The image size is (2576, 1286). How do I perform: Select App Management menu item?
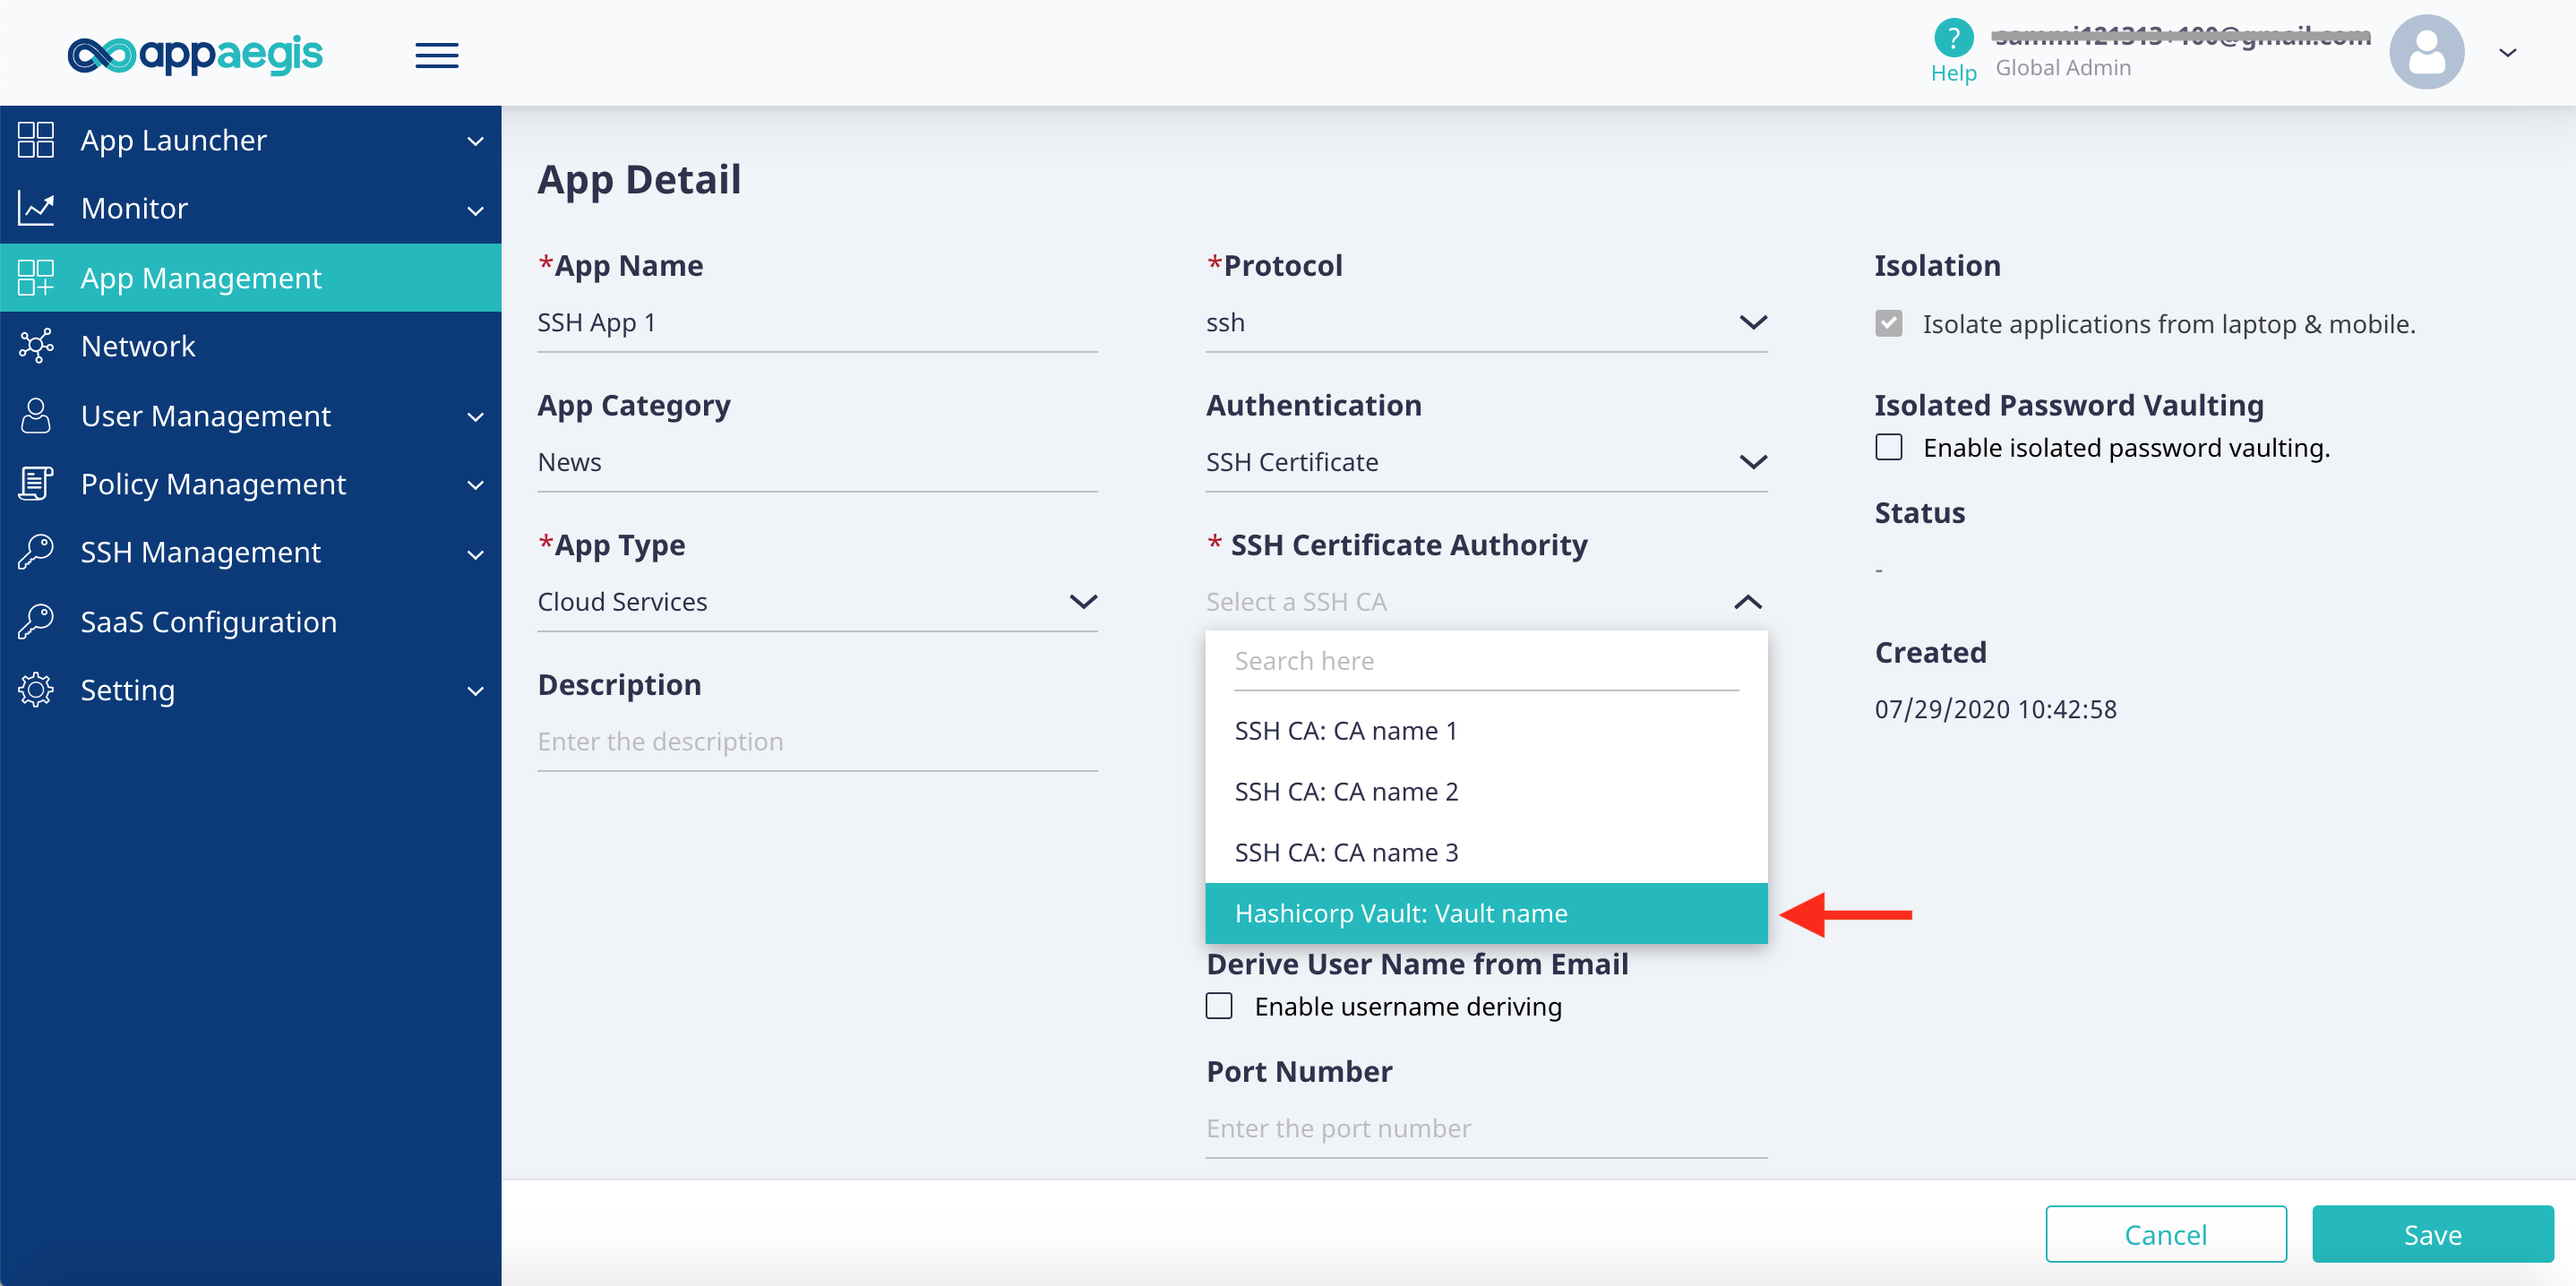tap(250, 278)
